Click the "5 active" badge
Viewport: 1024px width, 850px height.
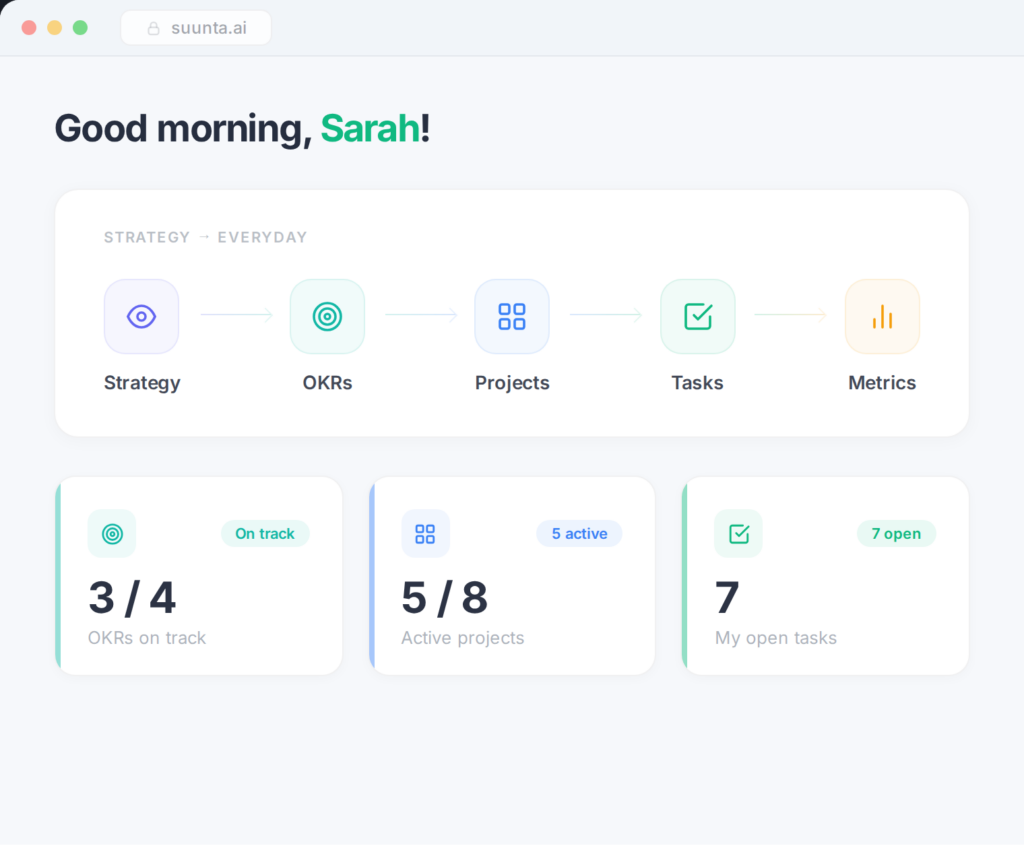pyautogui.click(x=579, y=534)
